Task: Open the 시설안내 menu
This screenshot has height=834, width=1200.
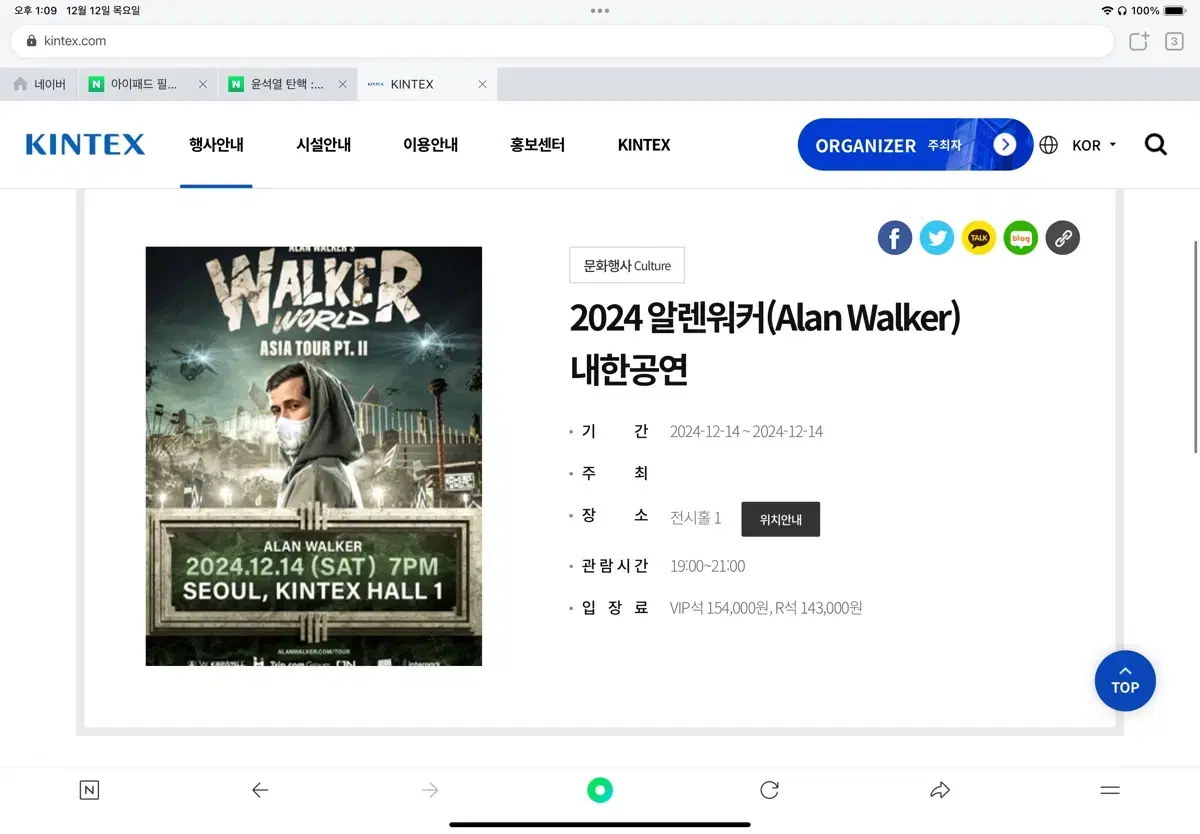Action: point(323,145)
